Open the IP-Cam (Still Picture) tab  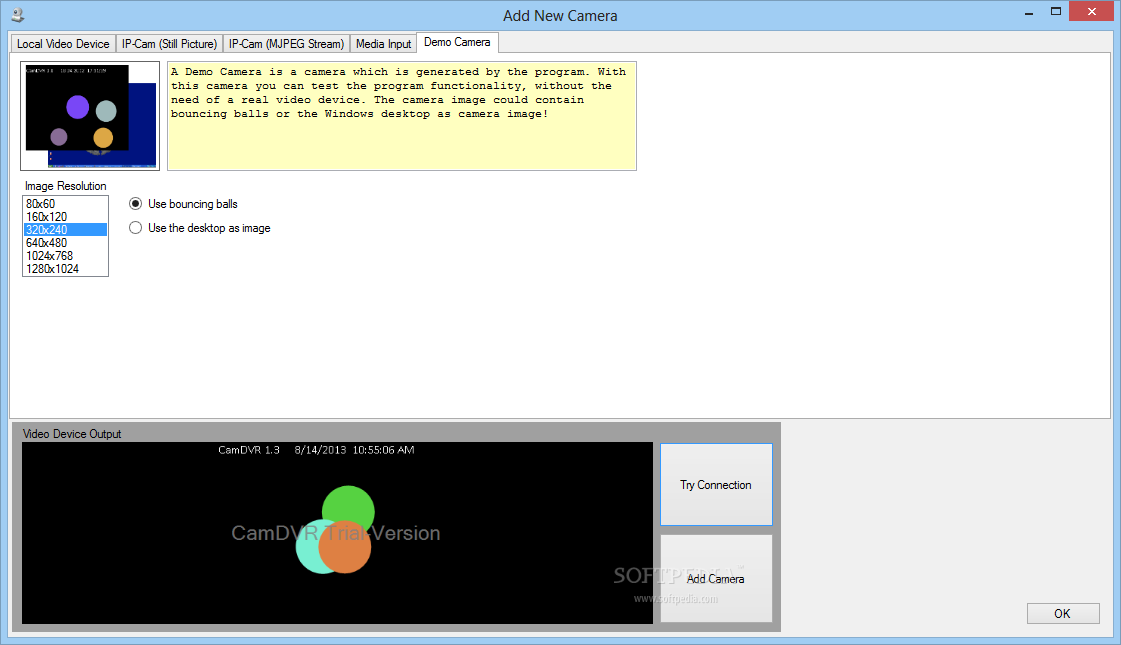point(169,44)
